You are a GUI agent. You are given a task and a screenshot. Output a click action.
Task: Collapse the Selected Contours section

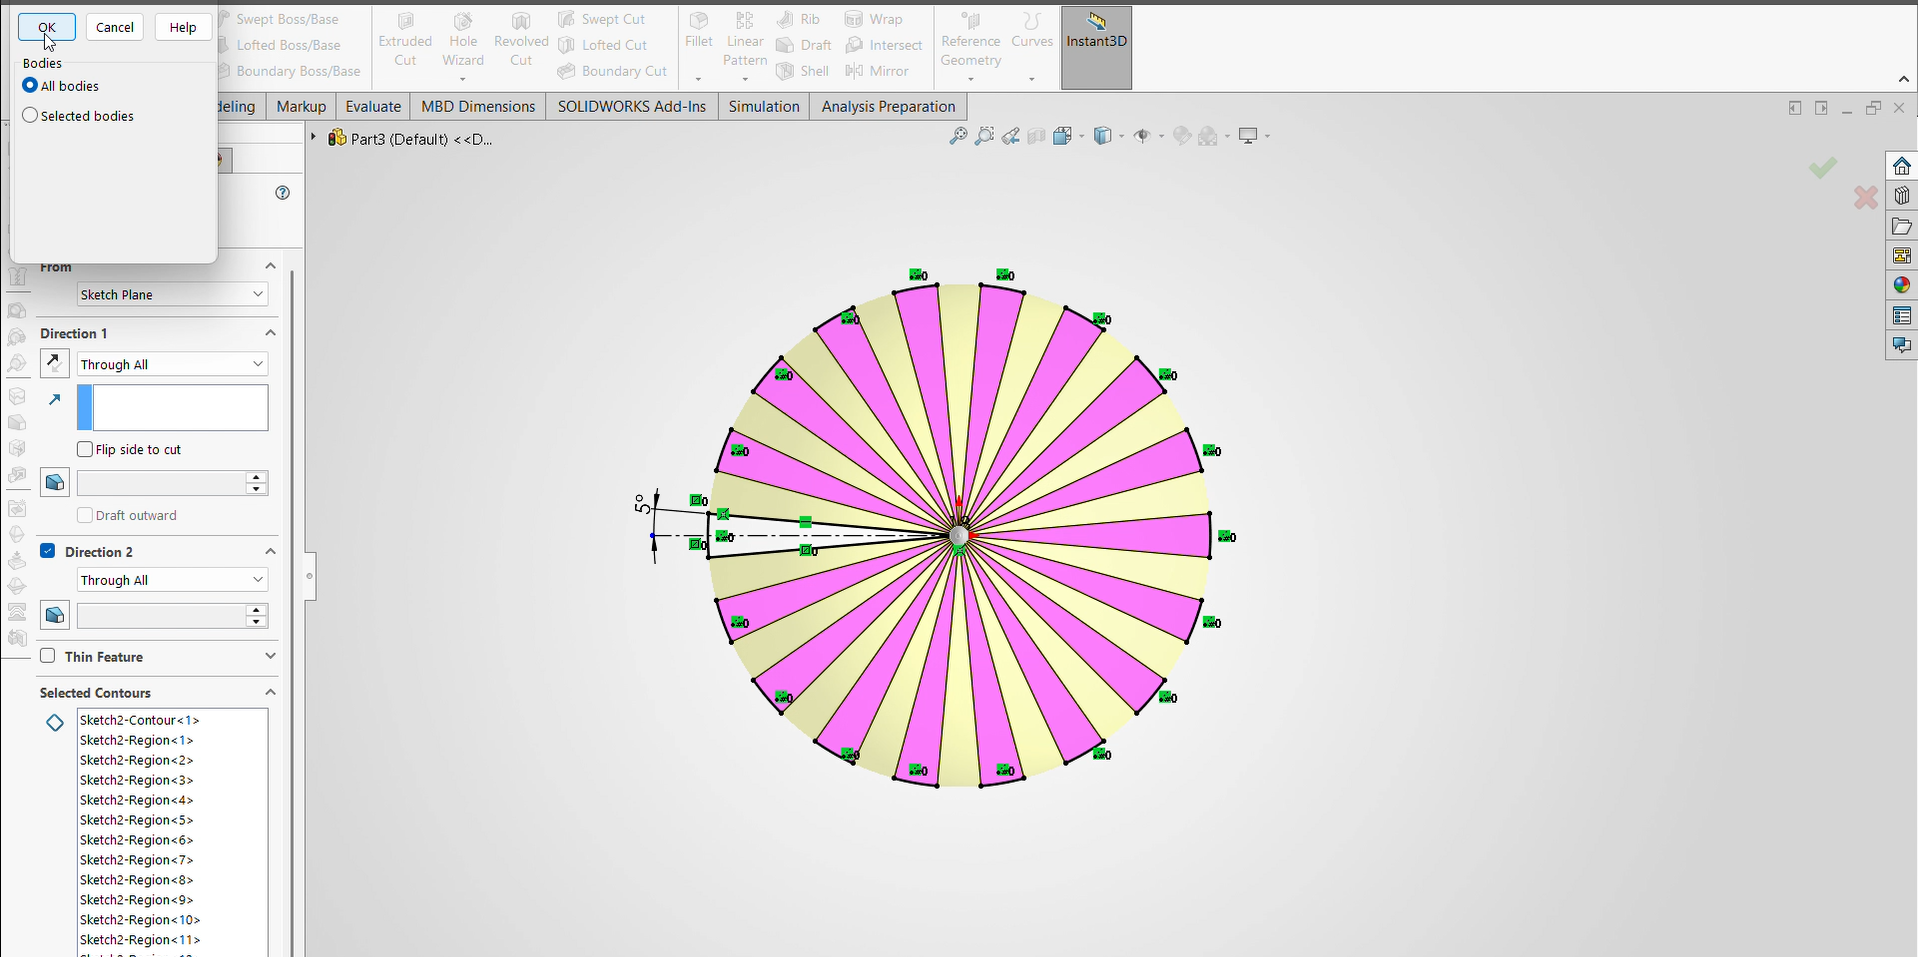coord(270,692)
